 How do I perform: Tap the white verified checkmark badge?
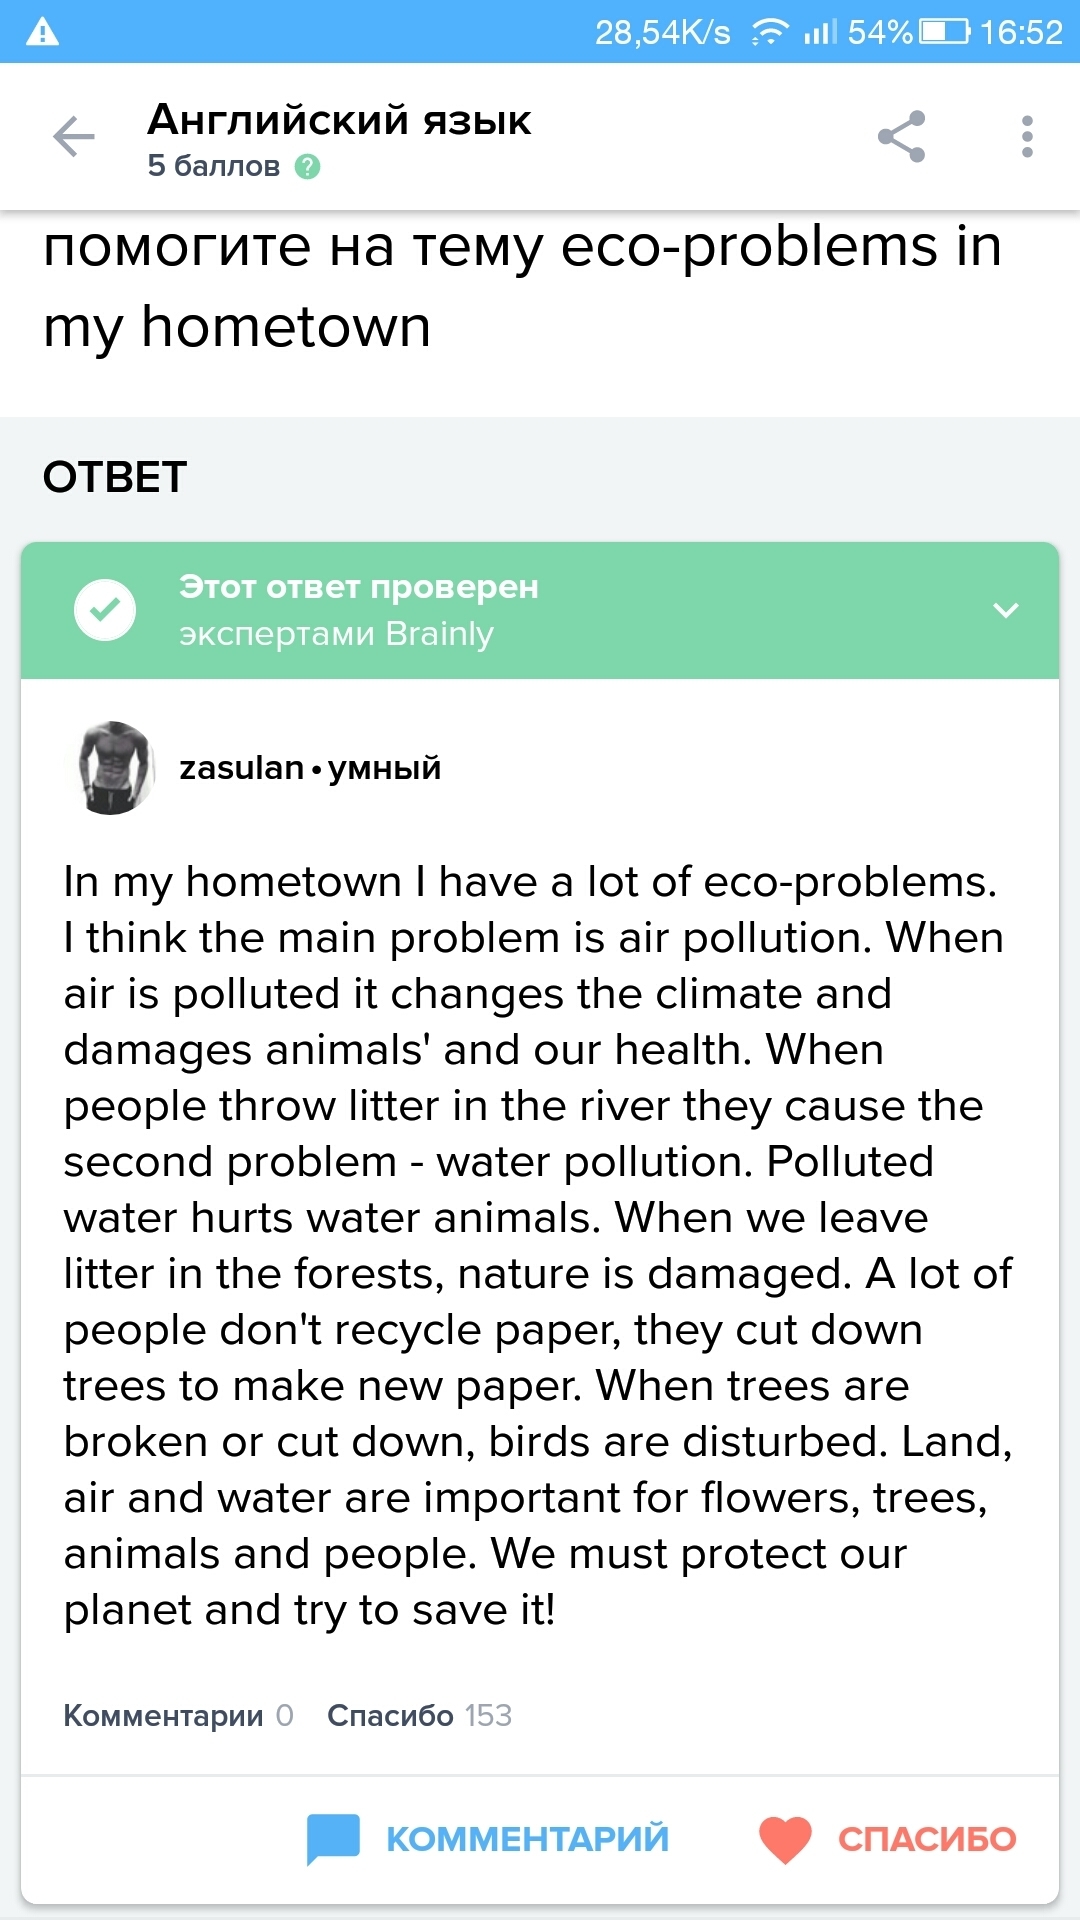pyautogui.click(x=105, y=610)
